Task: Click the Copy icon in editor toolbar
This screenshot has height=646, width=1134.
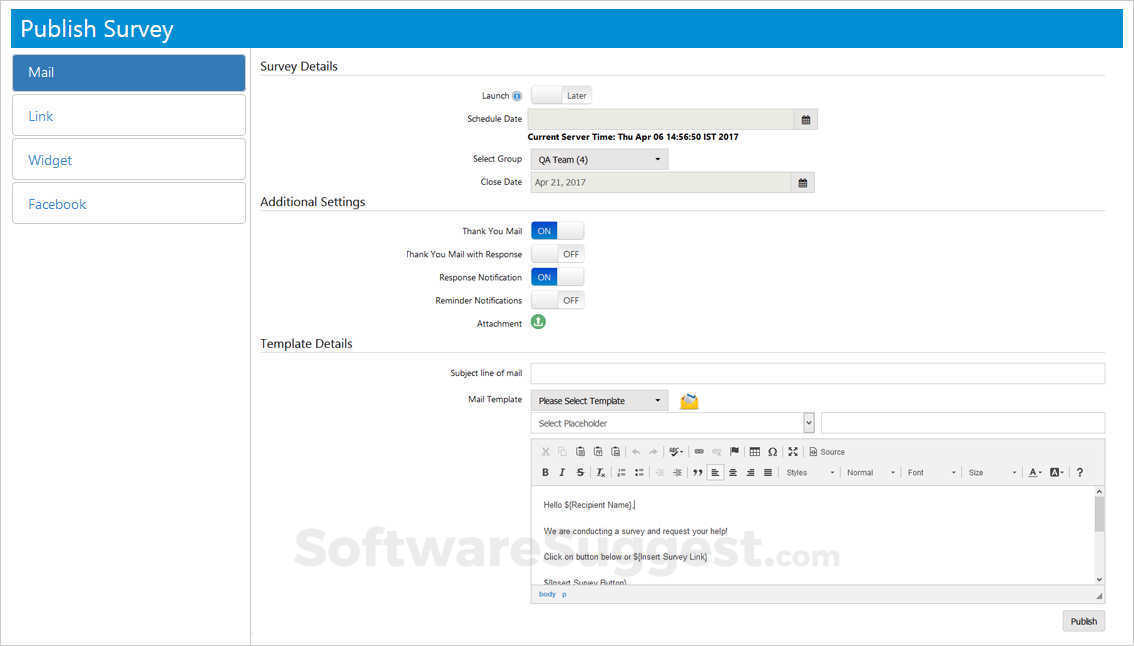Action: pos(563,451)
